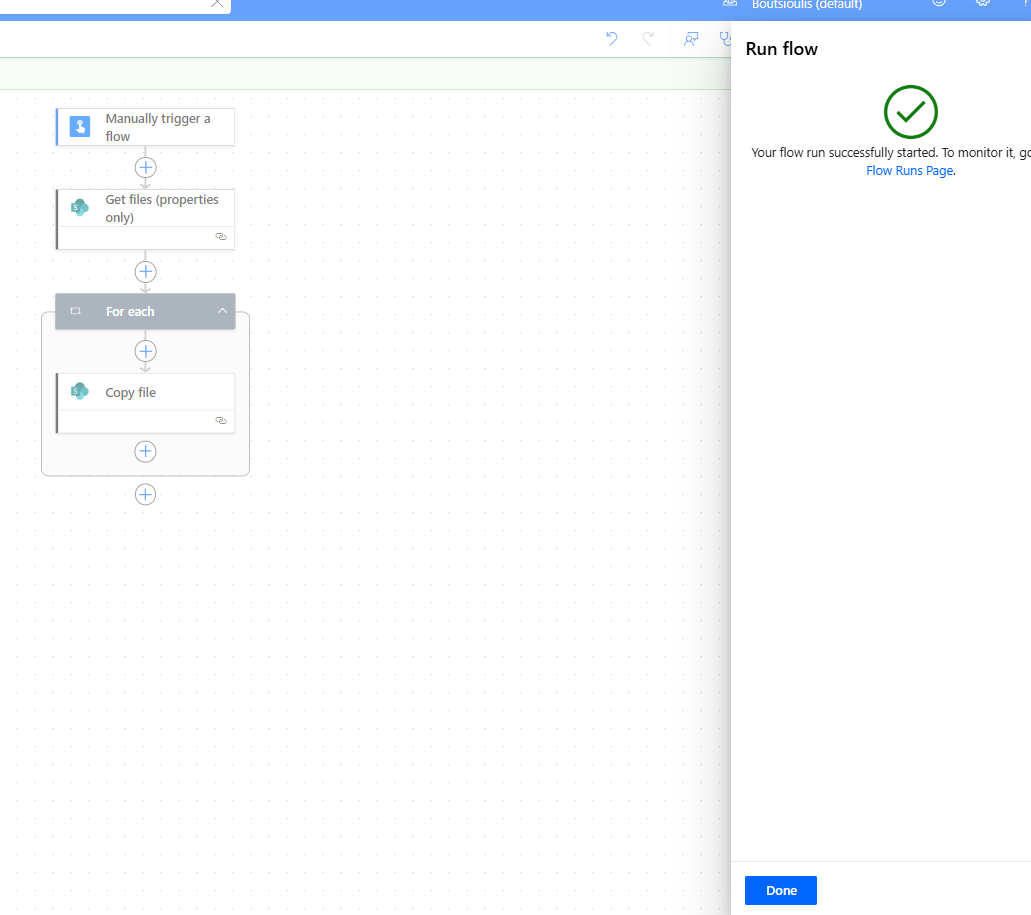Open the settings gear in top bar
This screenshot has height=915, width=1031.
point(982,3)
